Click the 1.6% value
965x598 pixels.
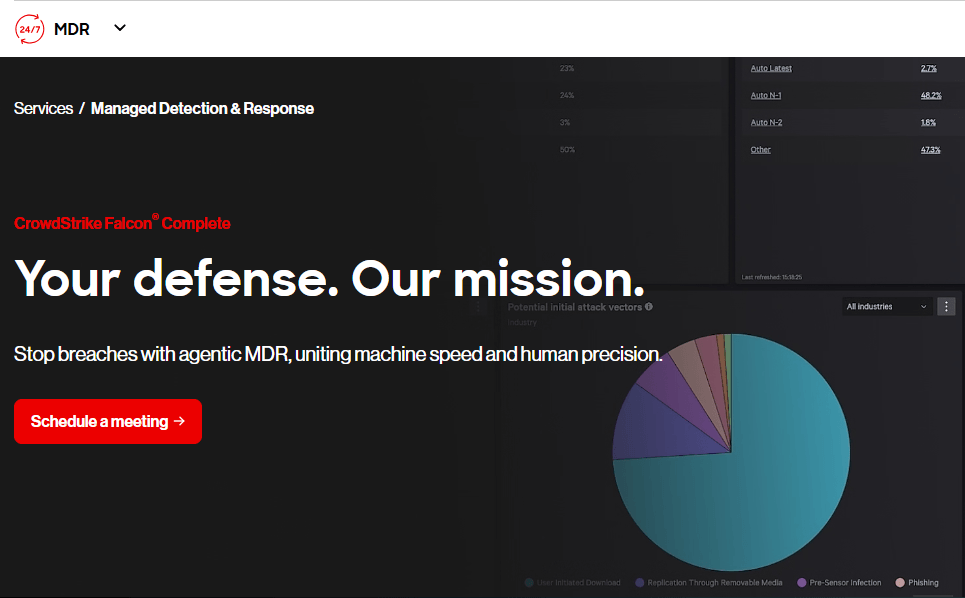pyautogui.click(x=928, y=122)
